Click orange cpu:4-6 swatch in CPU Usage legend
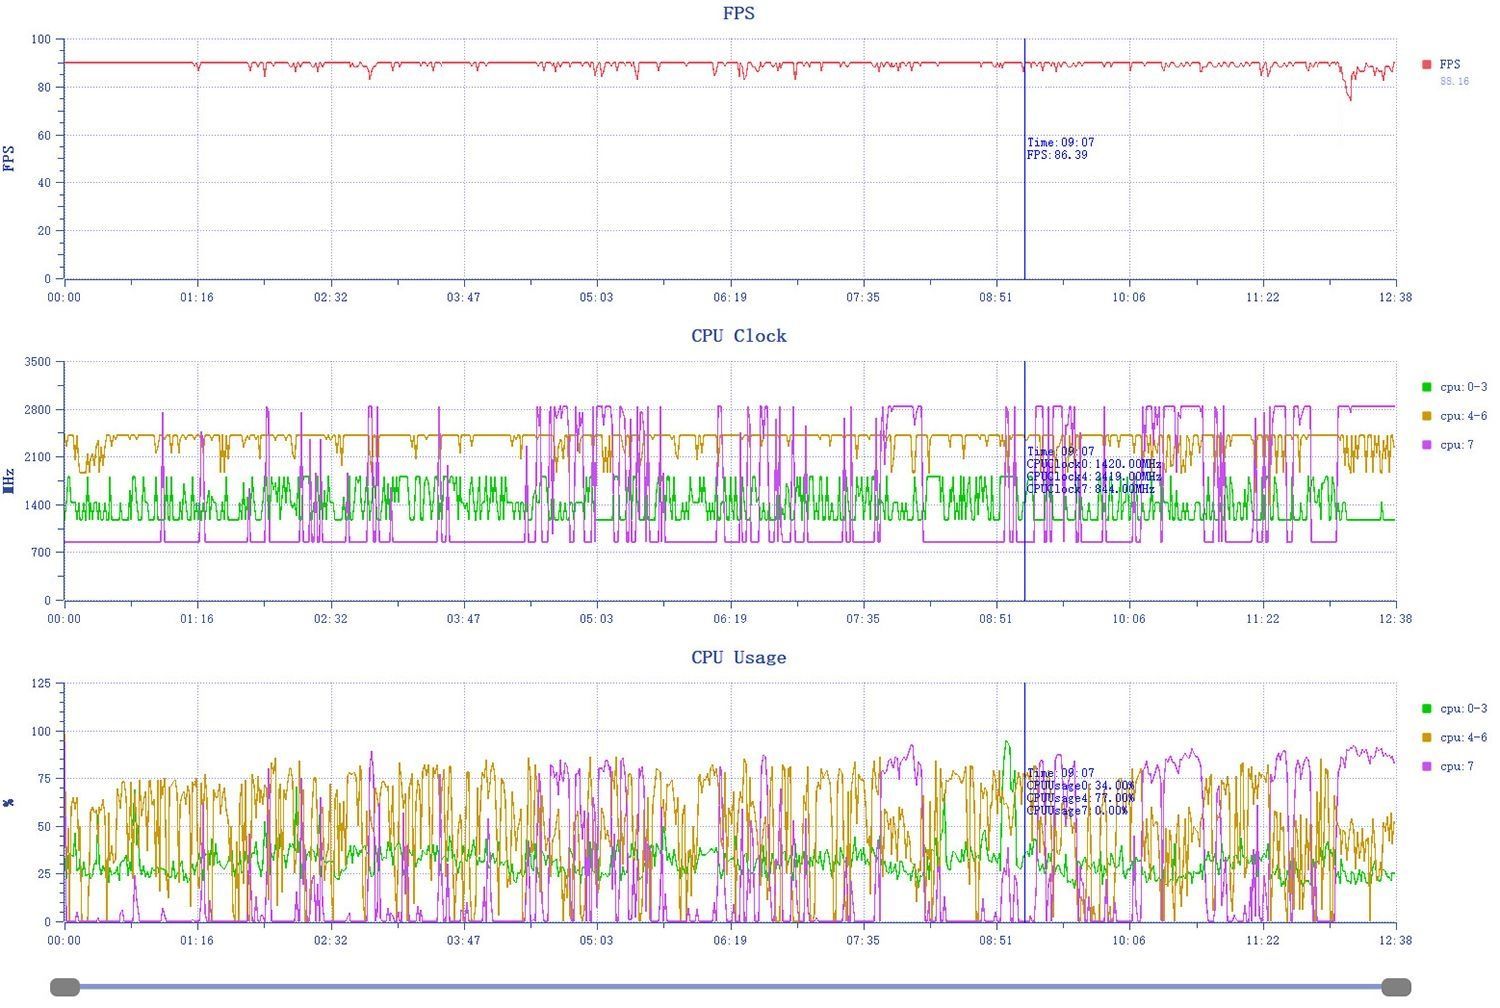 [x=1426, y=737]
